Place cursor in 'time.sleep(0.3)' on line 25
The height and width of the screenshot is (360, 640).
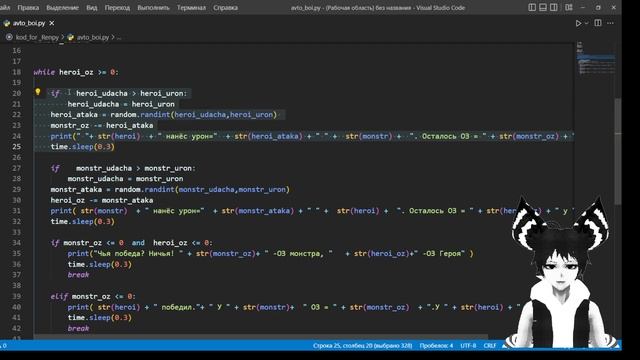[82, 147]
